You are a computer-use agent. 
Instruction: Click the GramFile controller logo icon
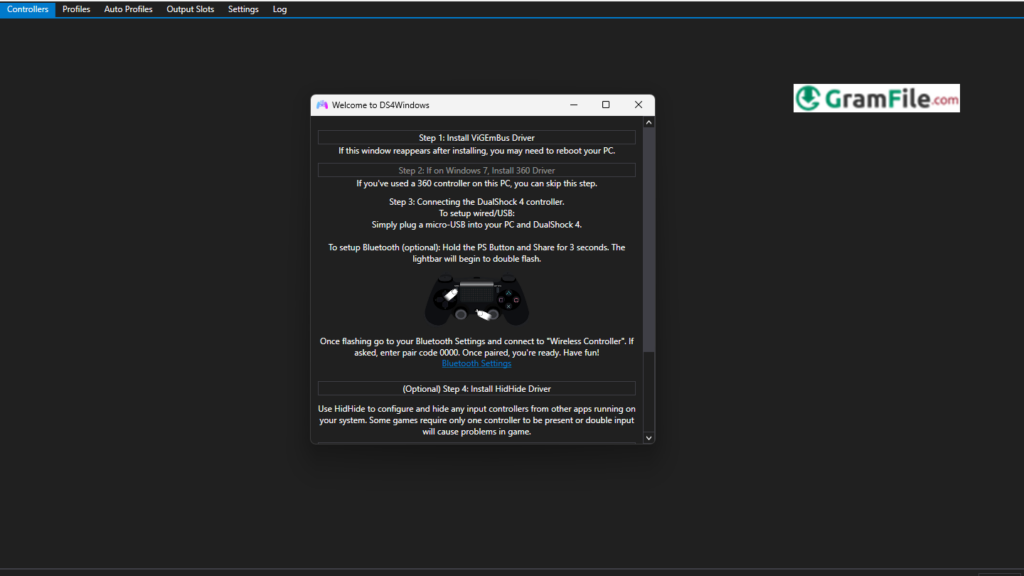[808, 97]
